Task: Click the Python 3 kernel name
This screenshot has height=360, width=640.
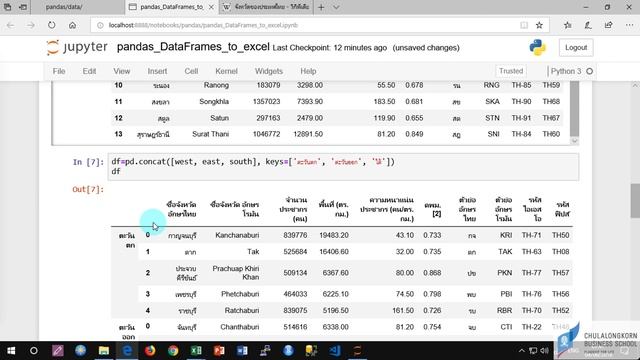Action: tap(566, 71)
